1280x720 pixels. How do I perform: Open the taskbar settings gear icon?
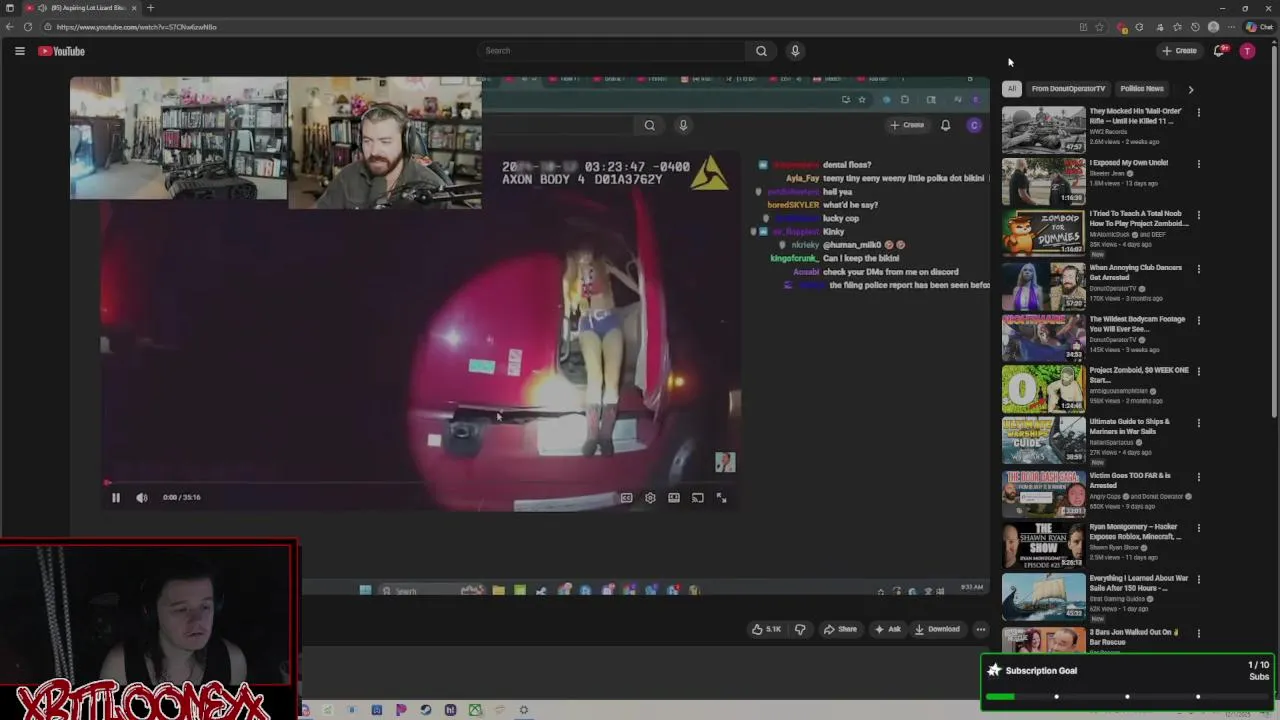523,710
